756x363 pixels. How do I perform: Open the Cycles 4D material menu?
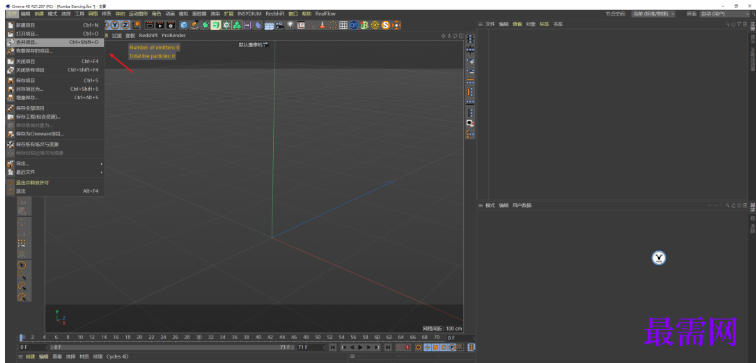pos(117,357)
